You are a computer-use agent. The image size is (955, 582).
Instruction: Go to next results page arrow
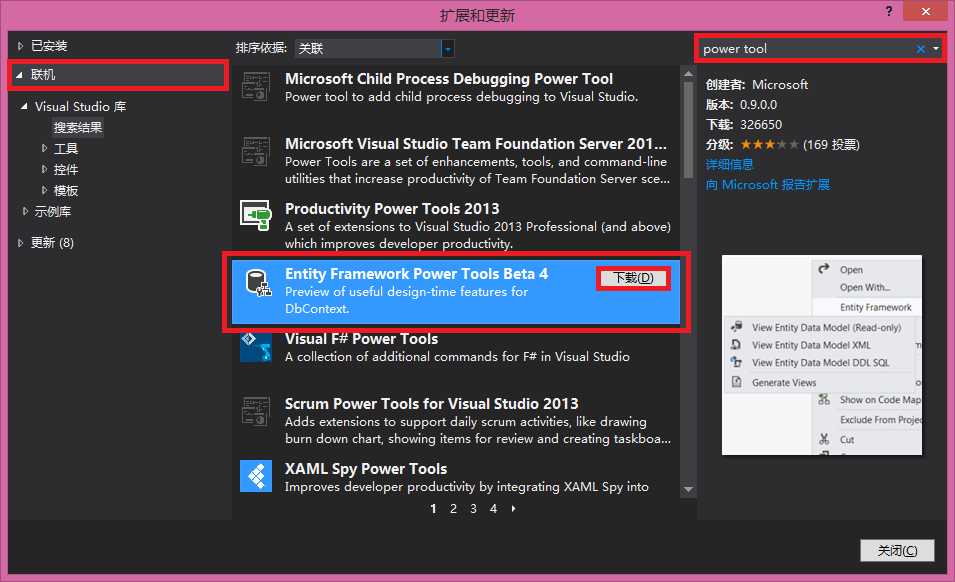(513, 508)
